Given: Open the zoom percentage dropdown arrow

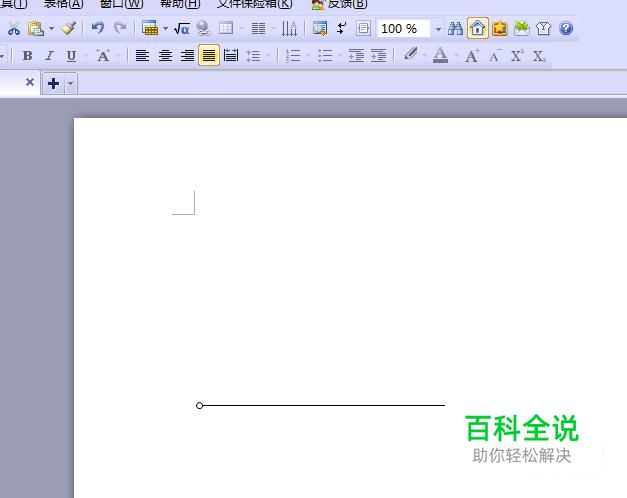Looking at the screenshot, I should coord(438,29).
